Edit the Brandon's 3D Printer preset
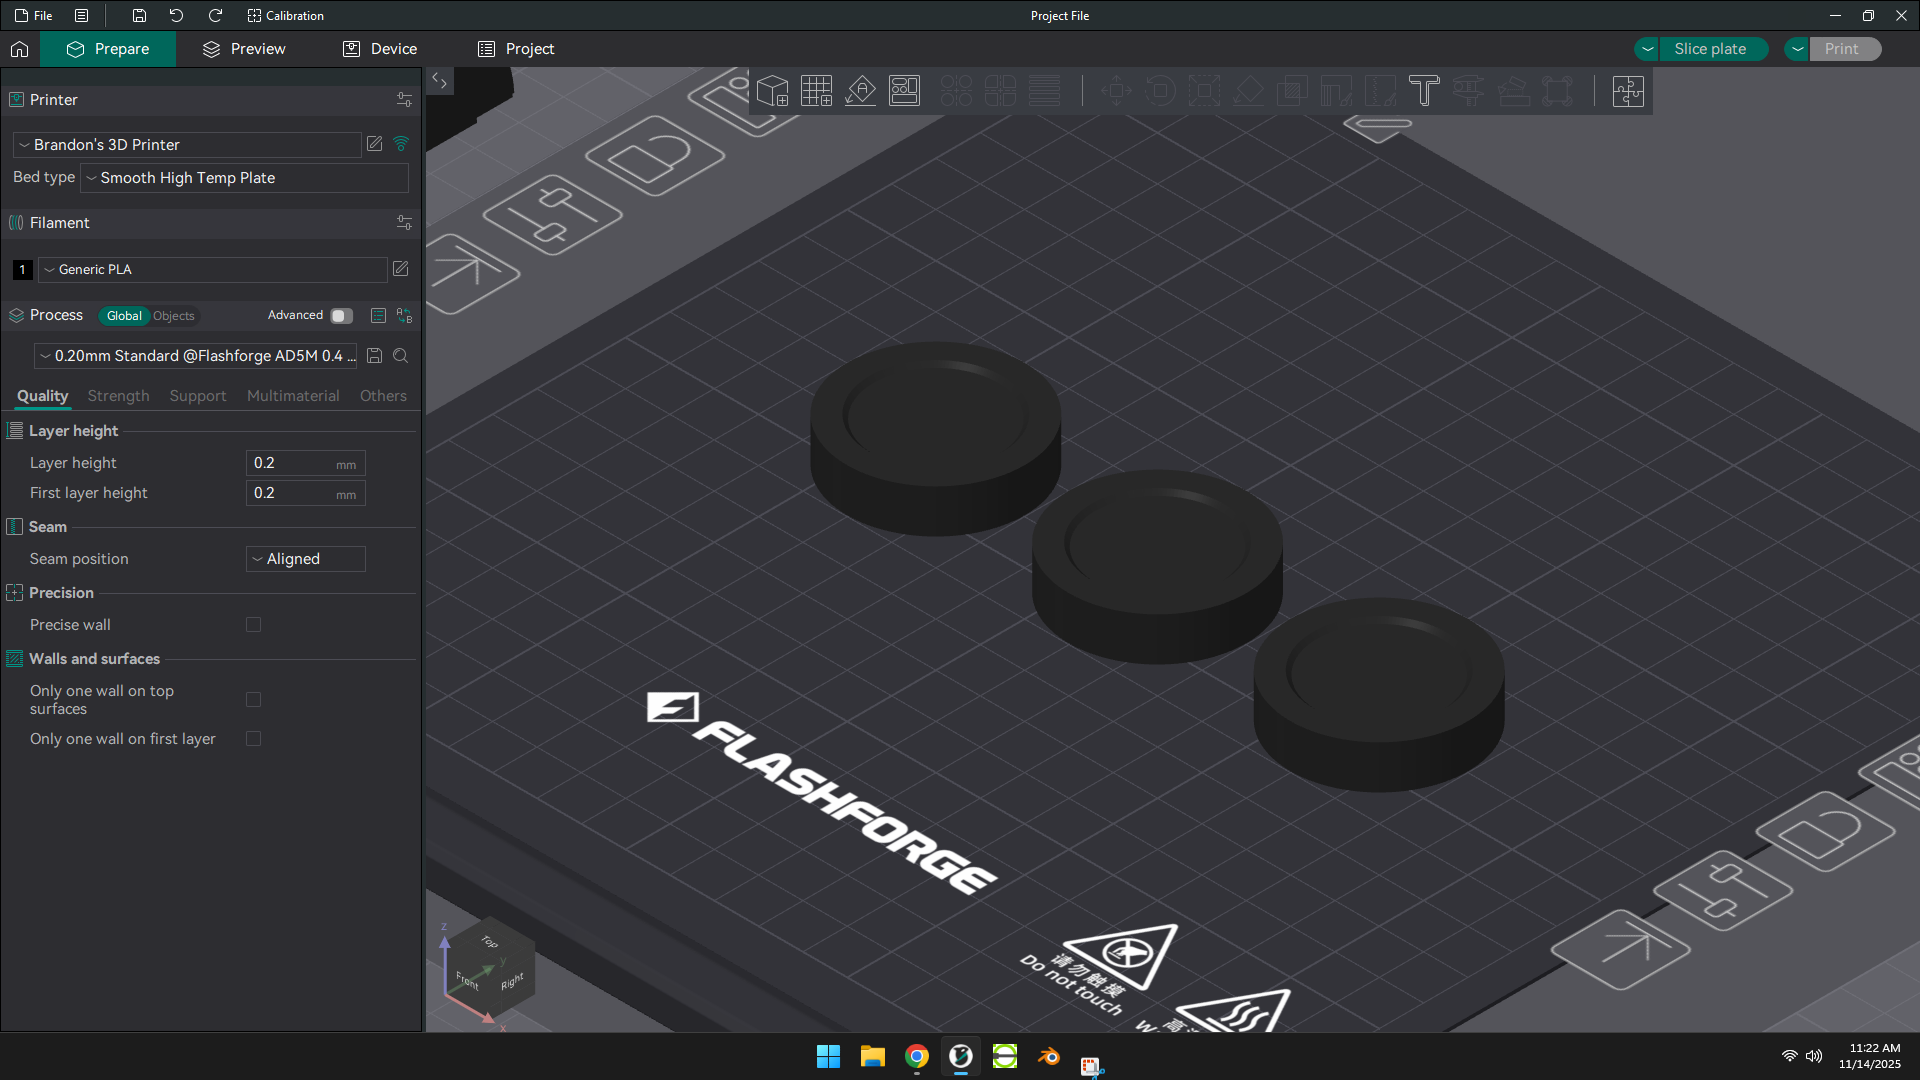The height and width of the screenshot is (1080, 1920). coord(374,144)
